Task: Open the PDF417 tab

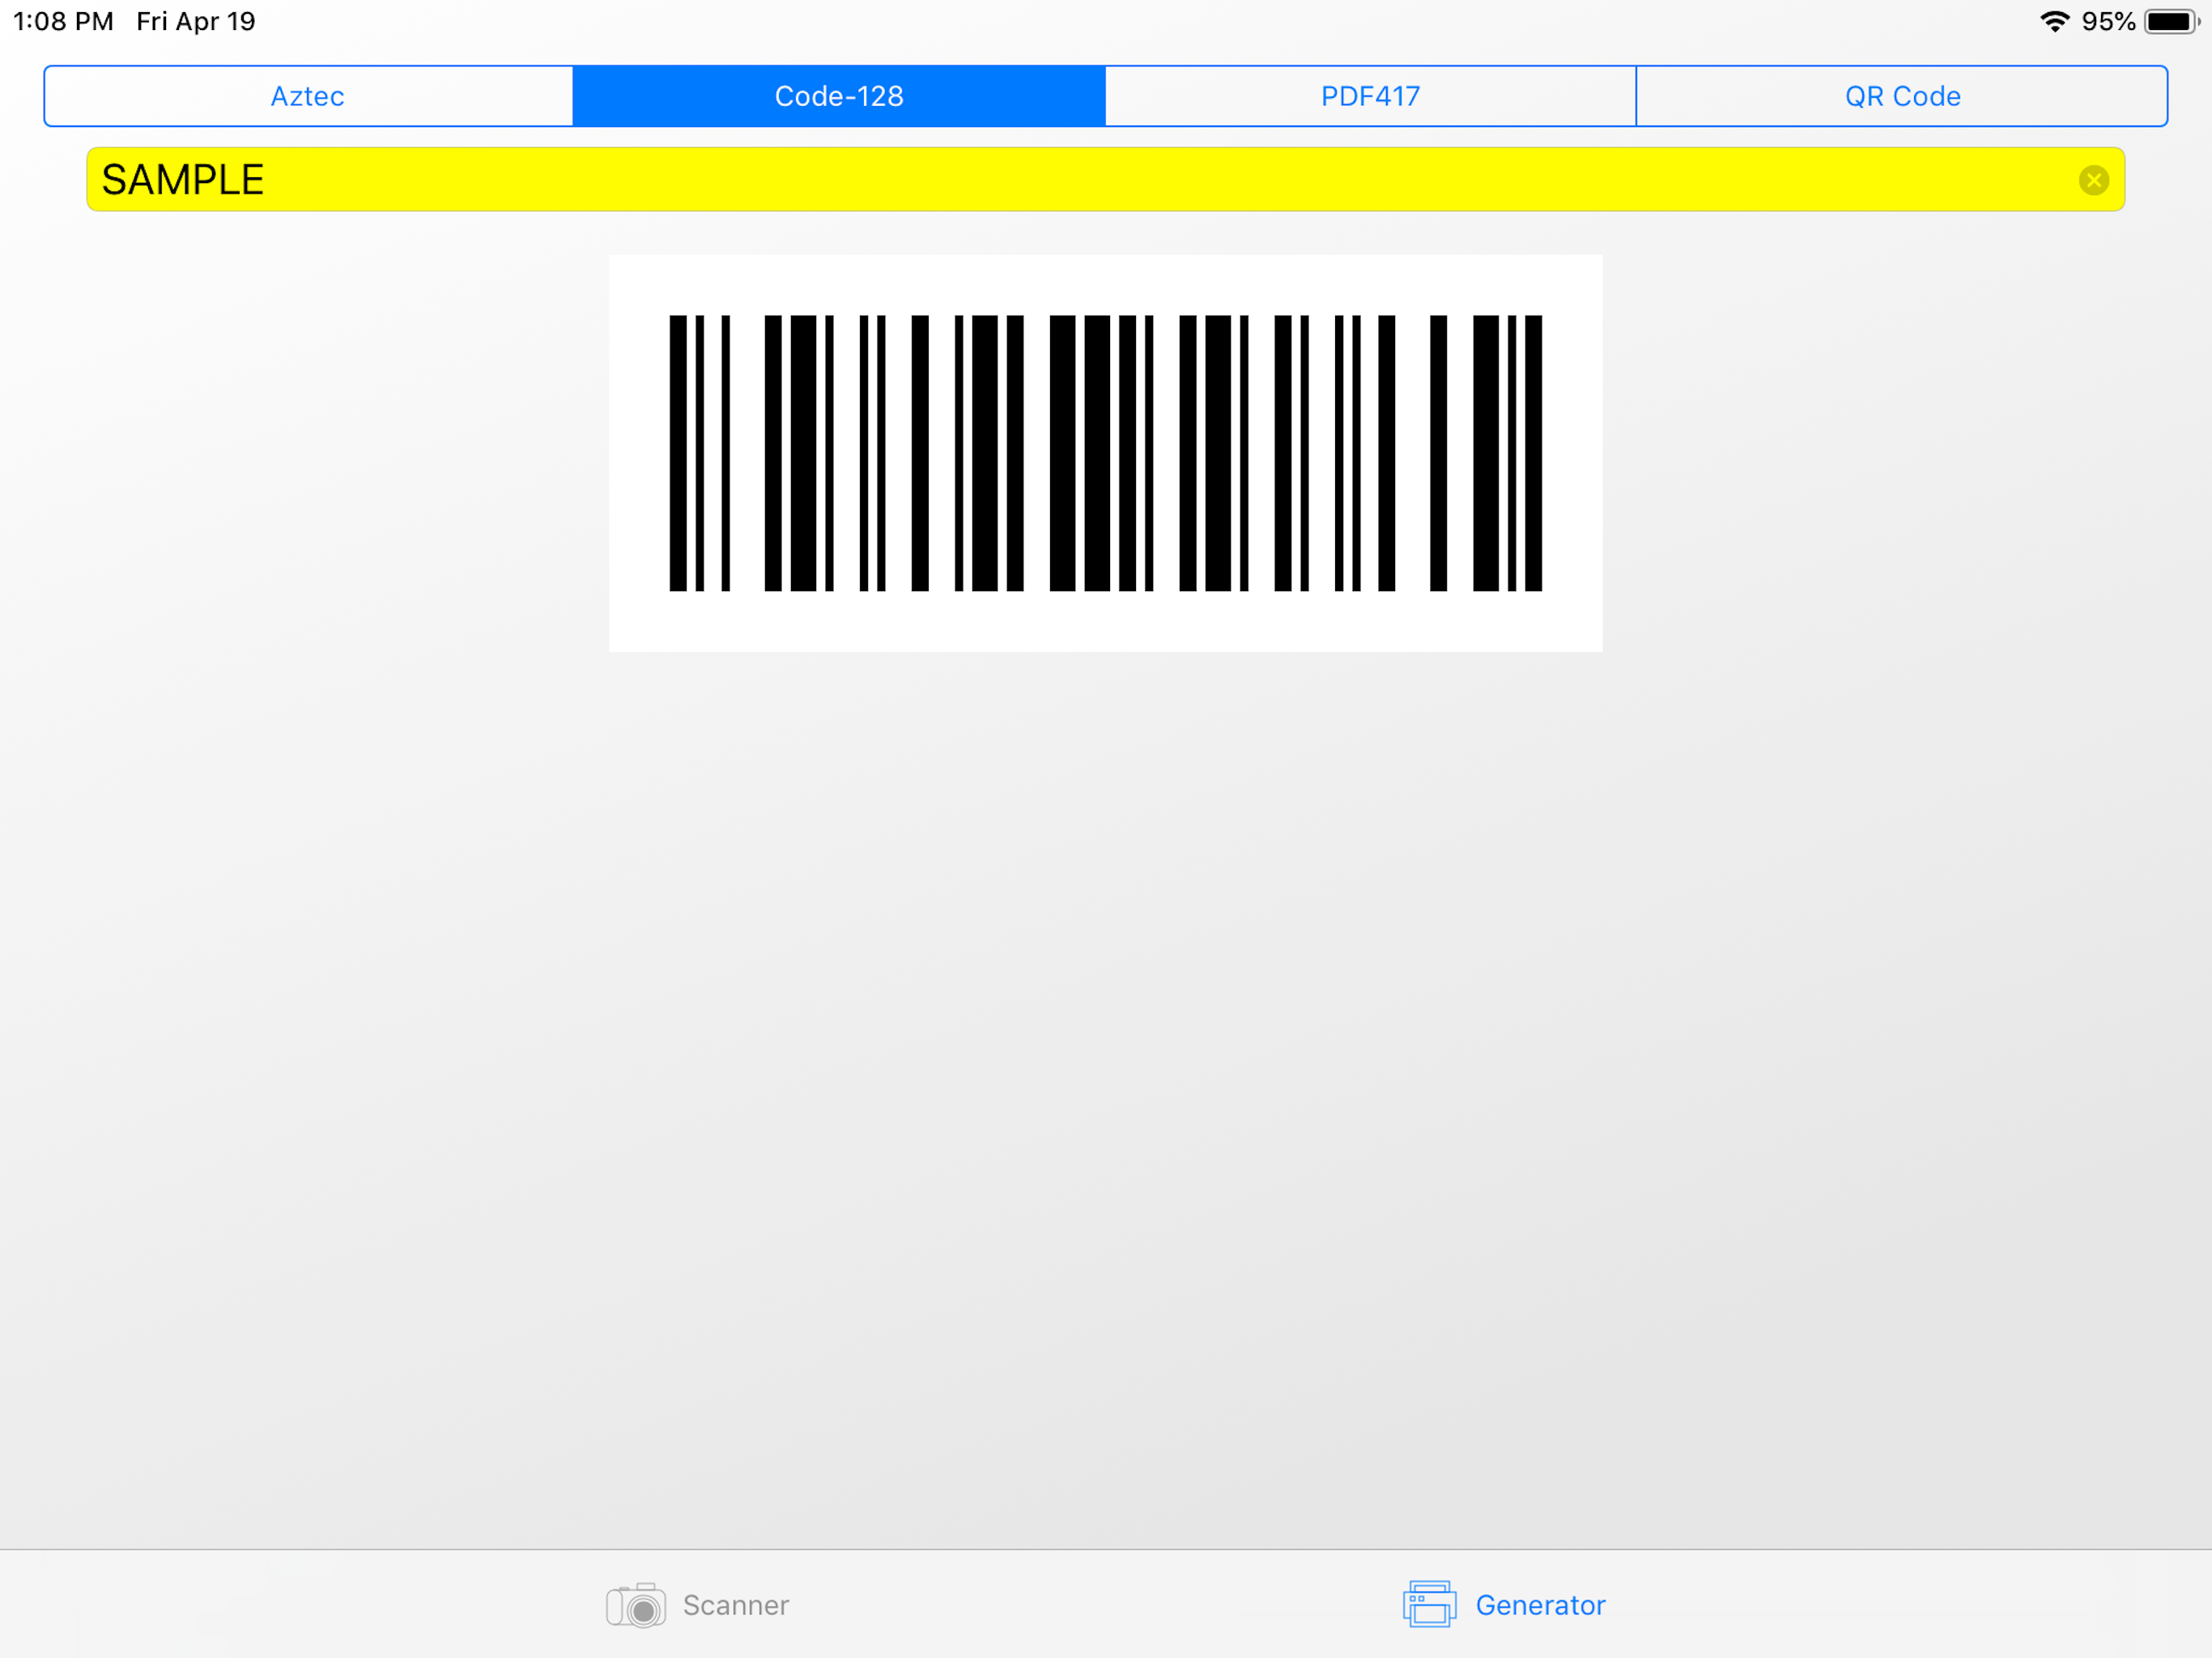Action: (x=1370, y=96)
